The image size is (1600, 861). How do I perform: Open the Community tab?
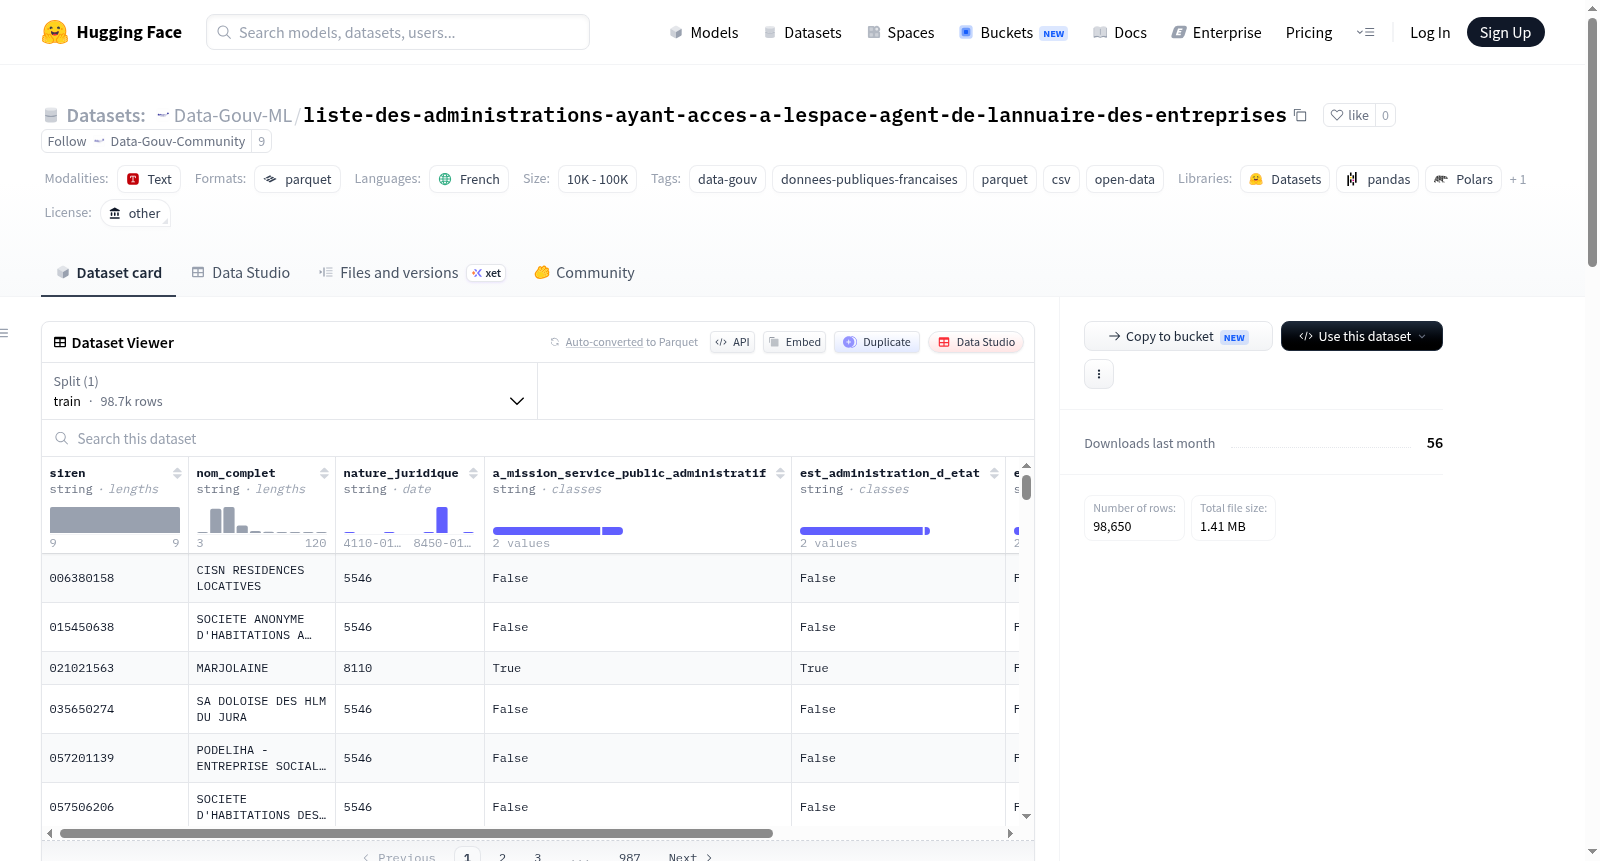click(584, 272)
